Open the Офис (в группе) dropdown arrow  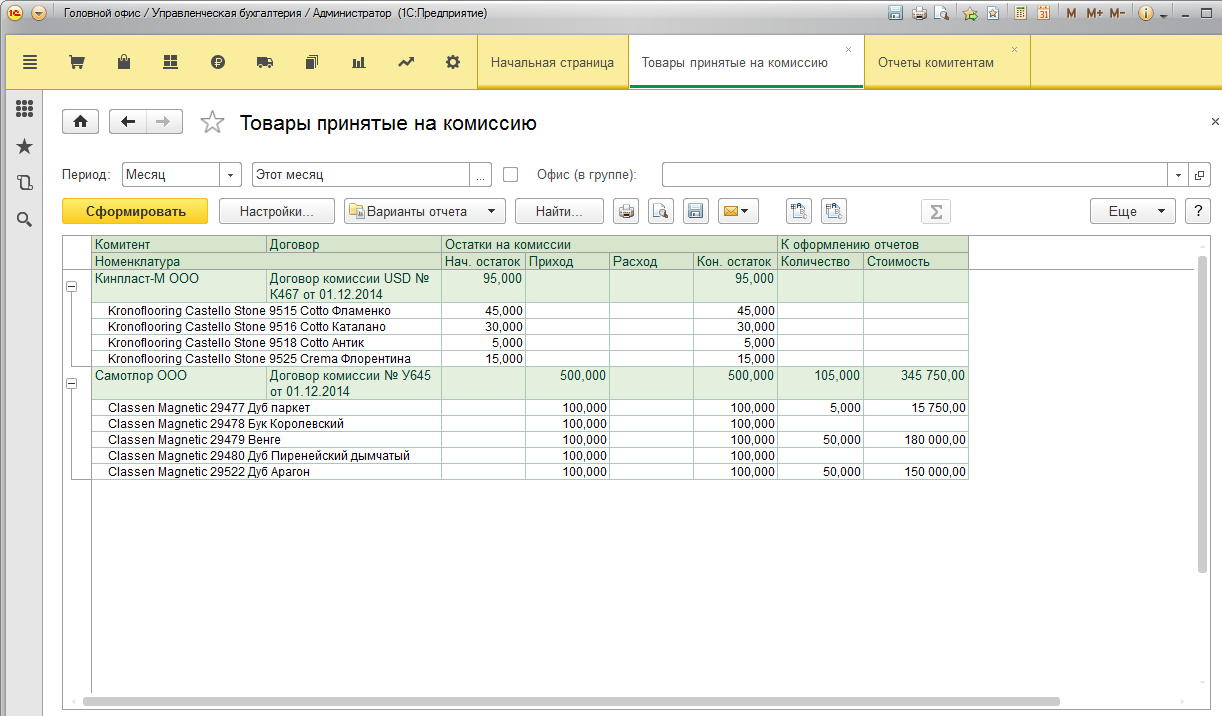click(1178, 174)
